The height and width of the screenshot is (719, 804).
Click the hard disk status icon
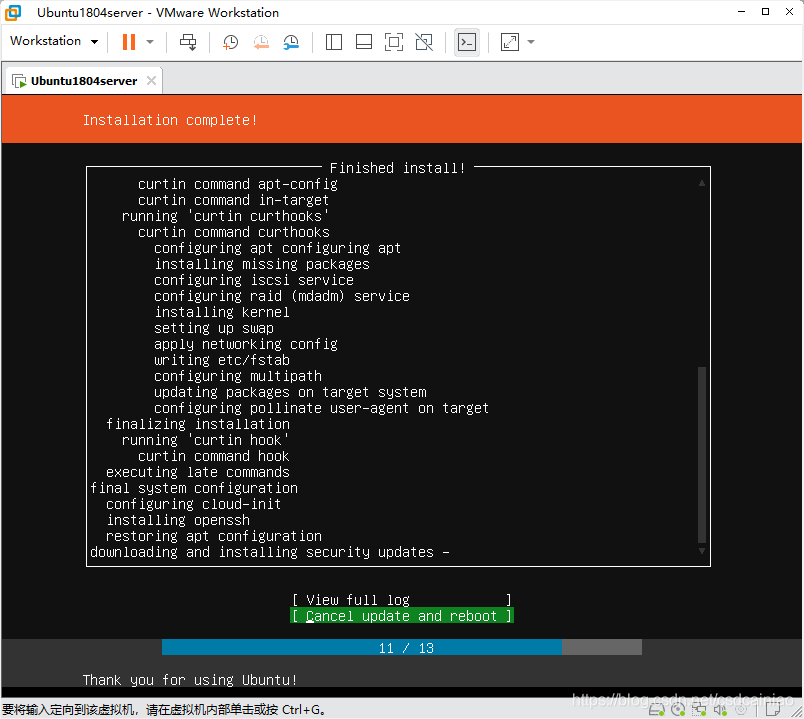(657, 710)
